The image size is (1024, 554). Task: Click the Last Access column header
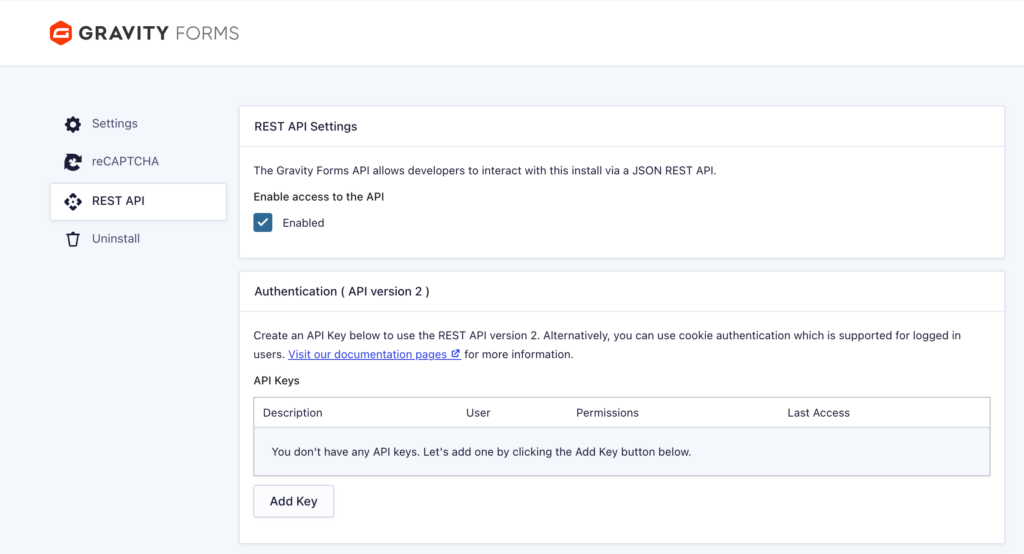[x=818, y=413]
